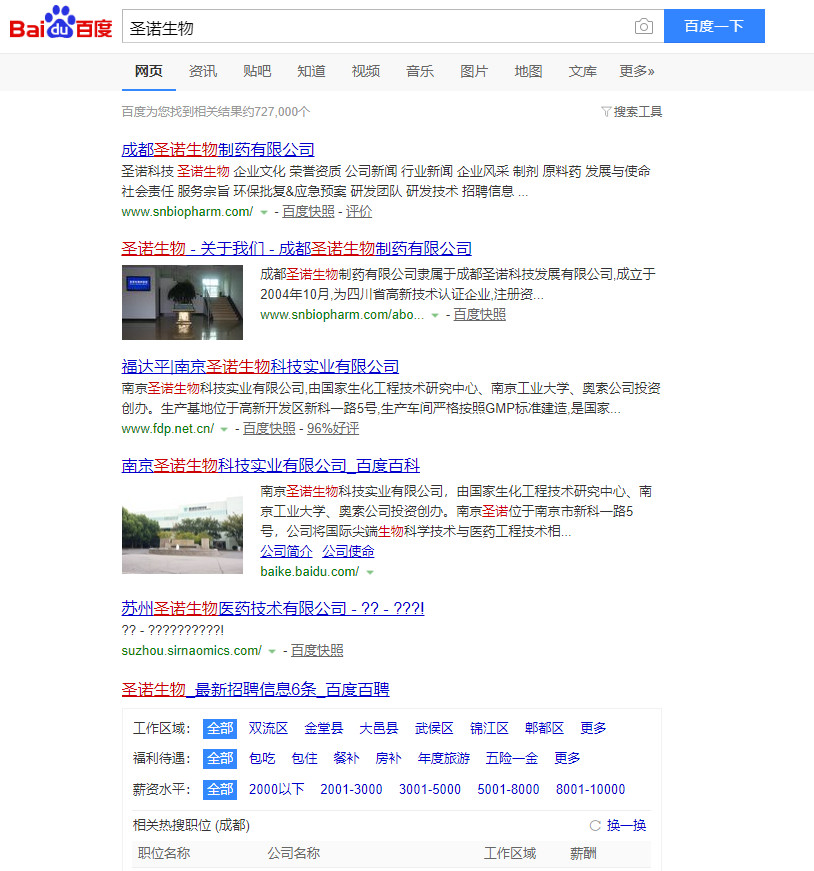Switch to the 图片 tab

[474, 71]
